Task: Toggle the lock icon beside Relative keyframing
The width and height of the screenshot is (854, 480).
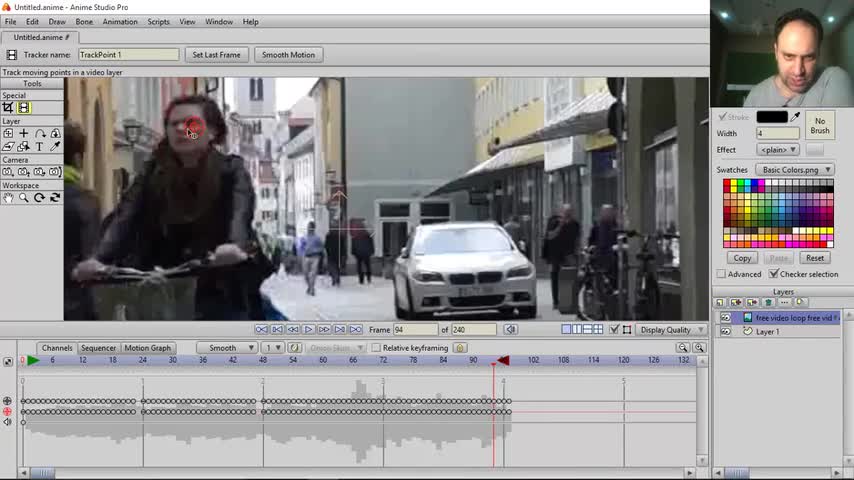Action: click(460, 348)
